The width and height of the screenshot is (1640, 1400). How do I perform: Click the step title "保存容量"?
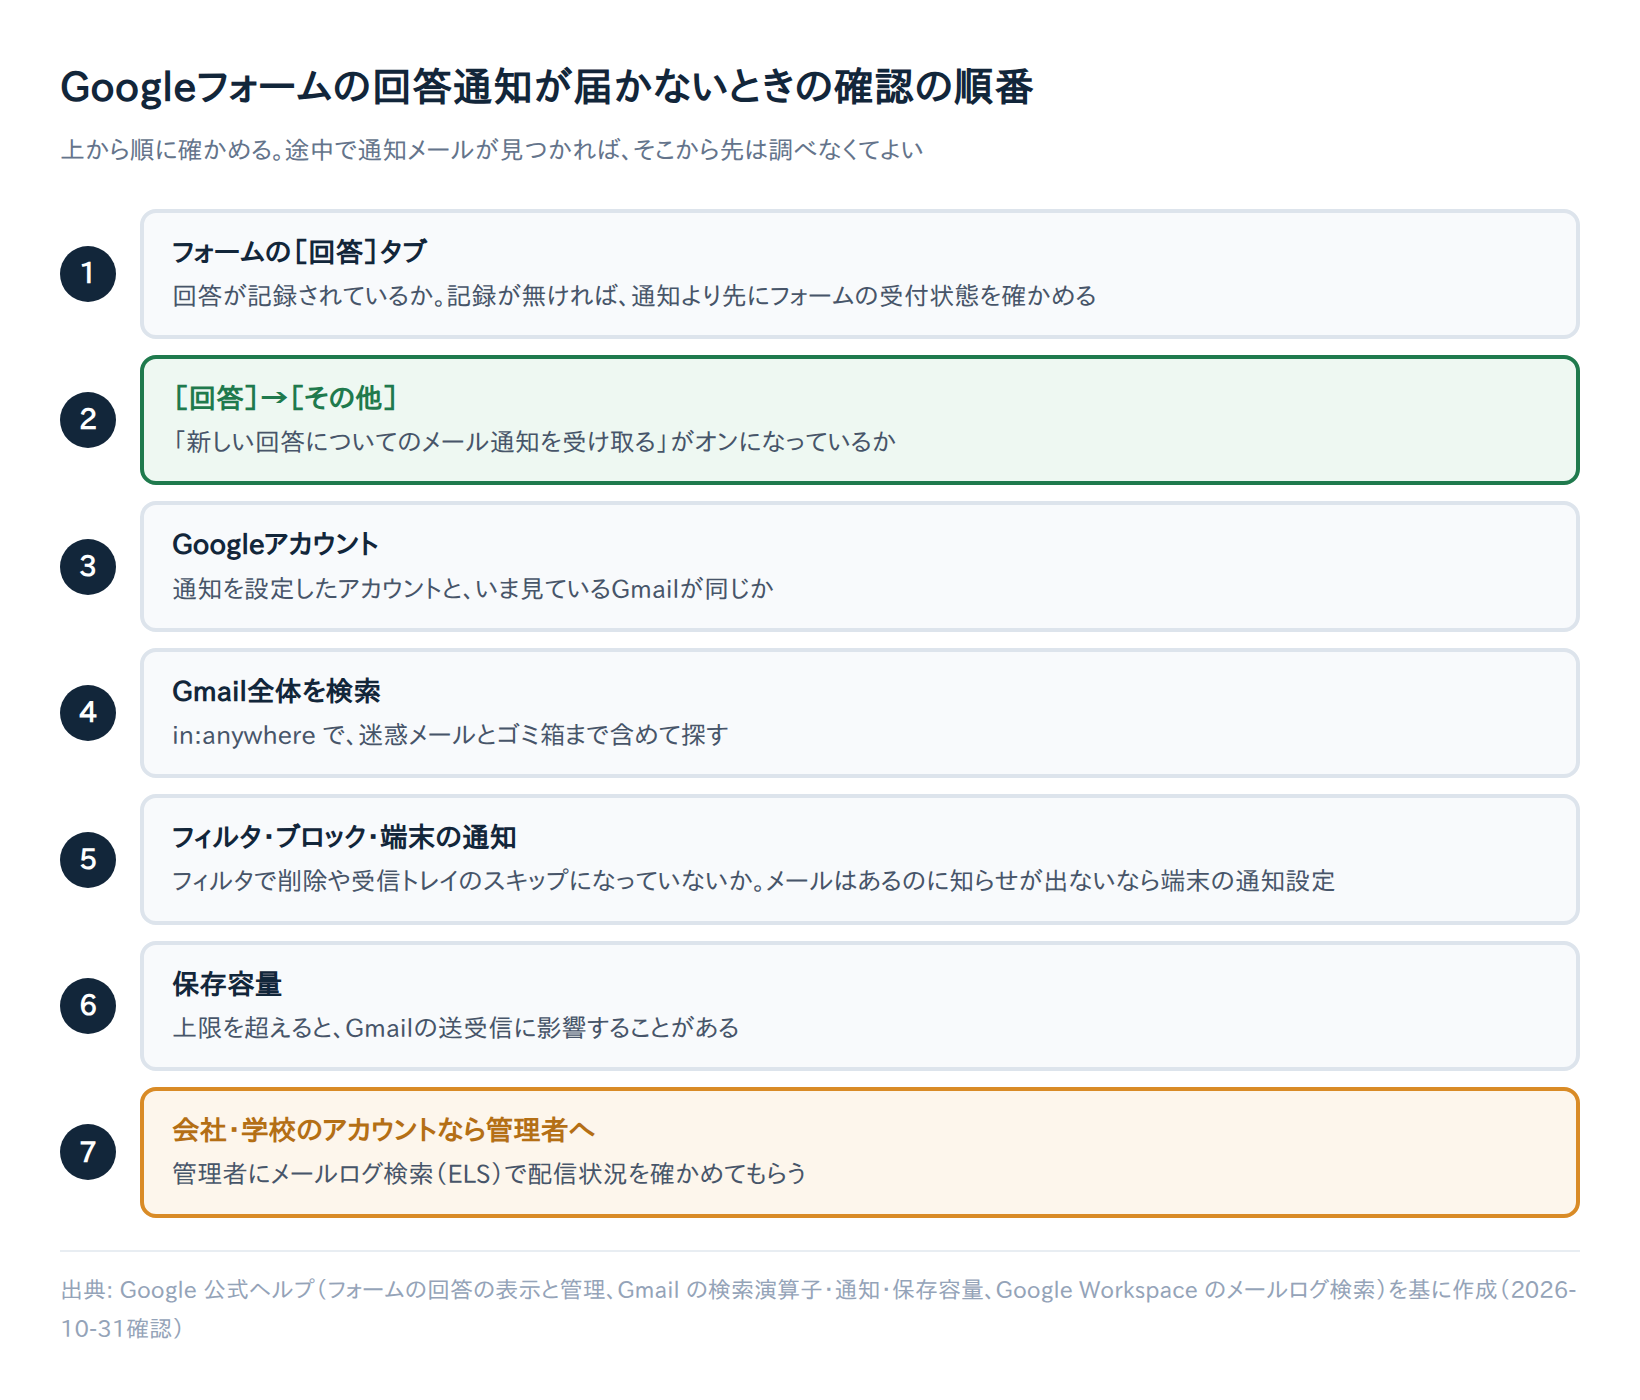click(227, 984)
